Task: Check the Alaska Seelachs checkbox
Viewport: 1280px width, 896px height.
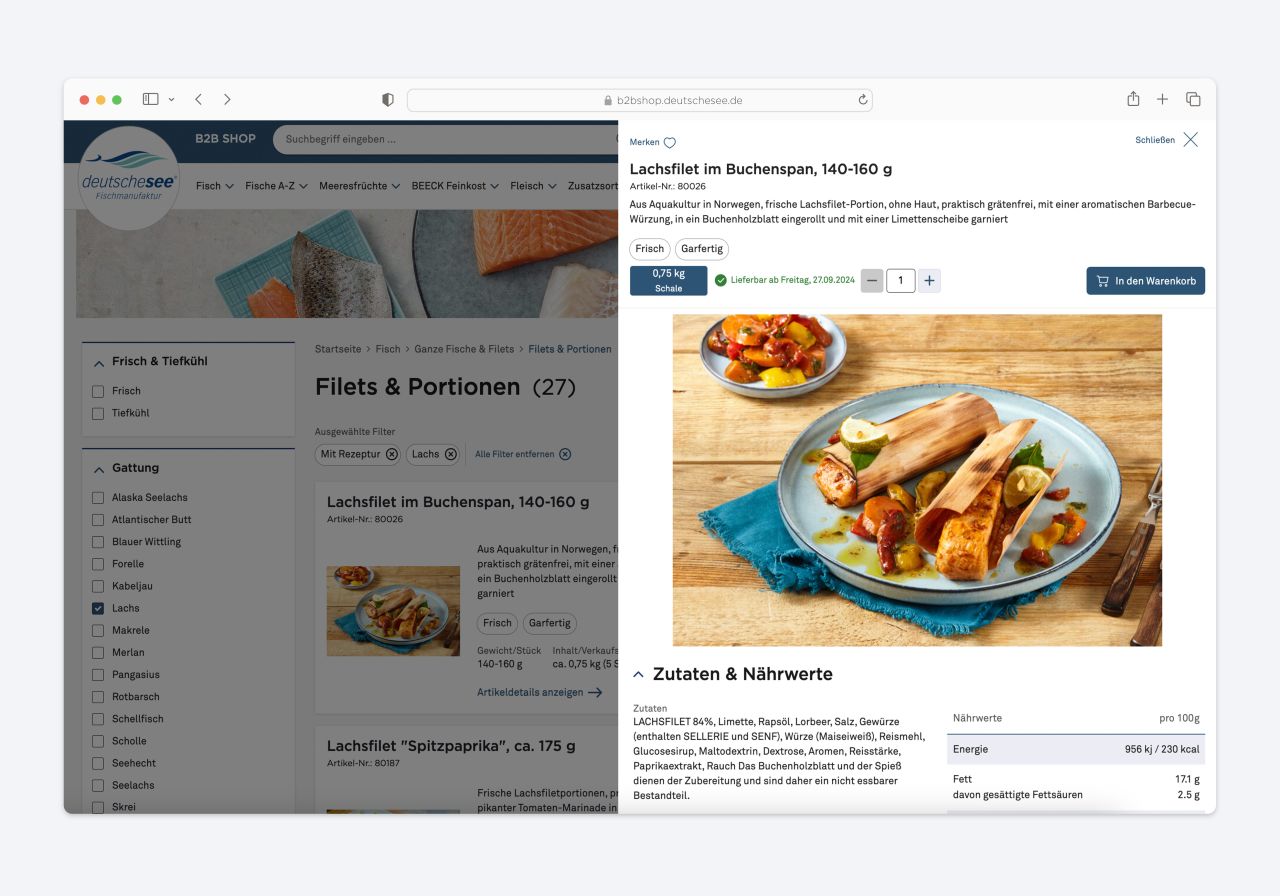Action: click(x=98, y=497)
